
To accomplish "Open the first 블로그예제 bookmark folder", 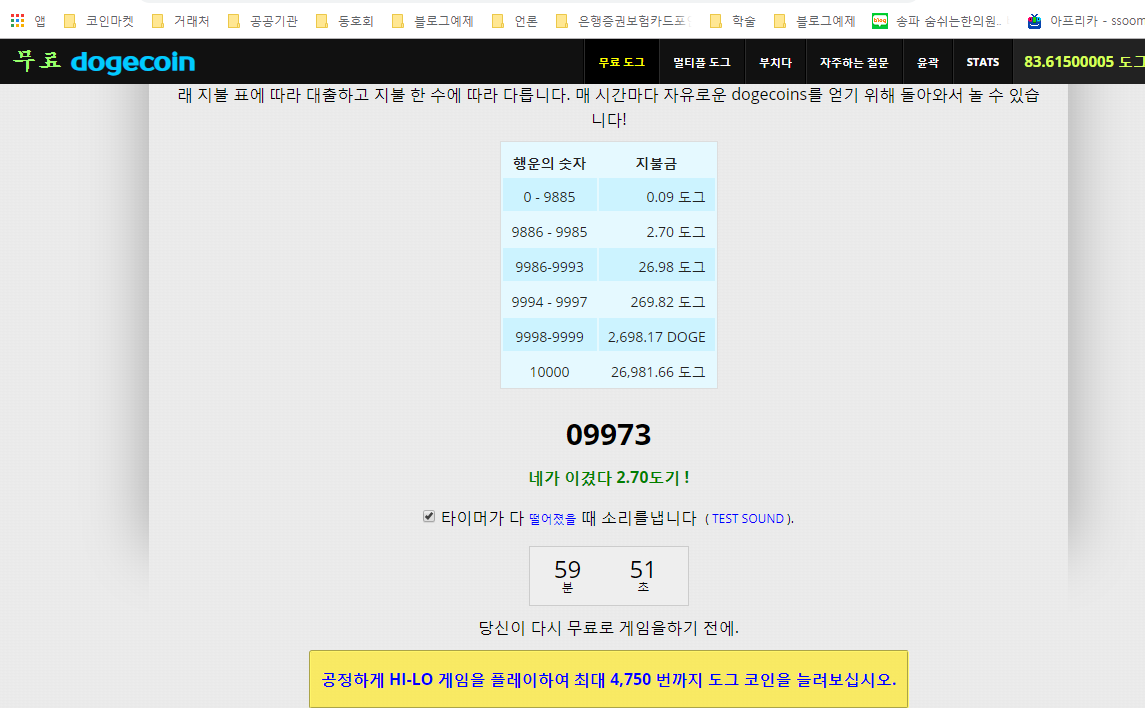I will 432,21.
